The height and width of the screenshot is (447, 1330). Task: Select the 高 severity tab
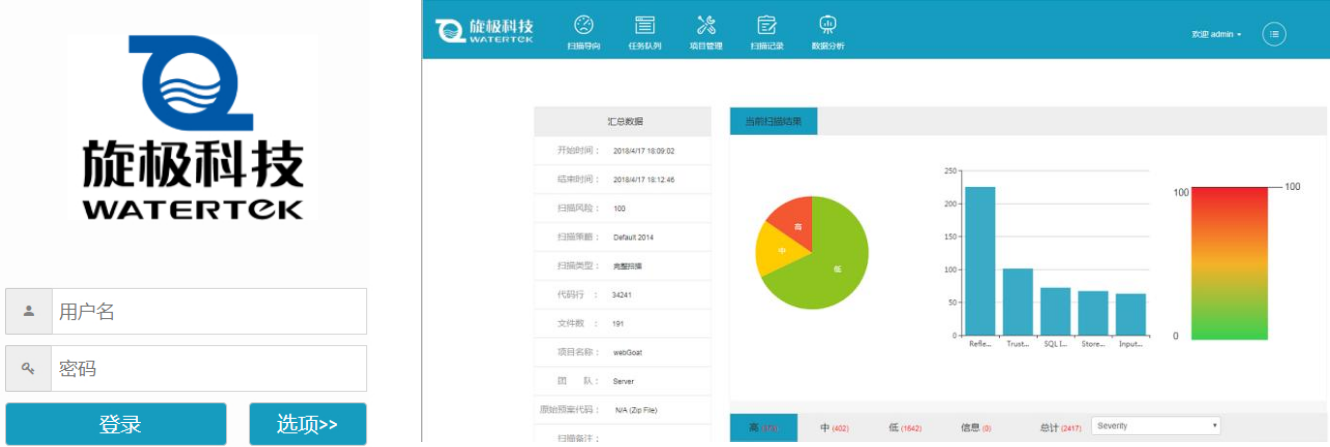(764, 428)
